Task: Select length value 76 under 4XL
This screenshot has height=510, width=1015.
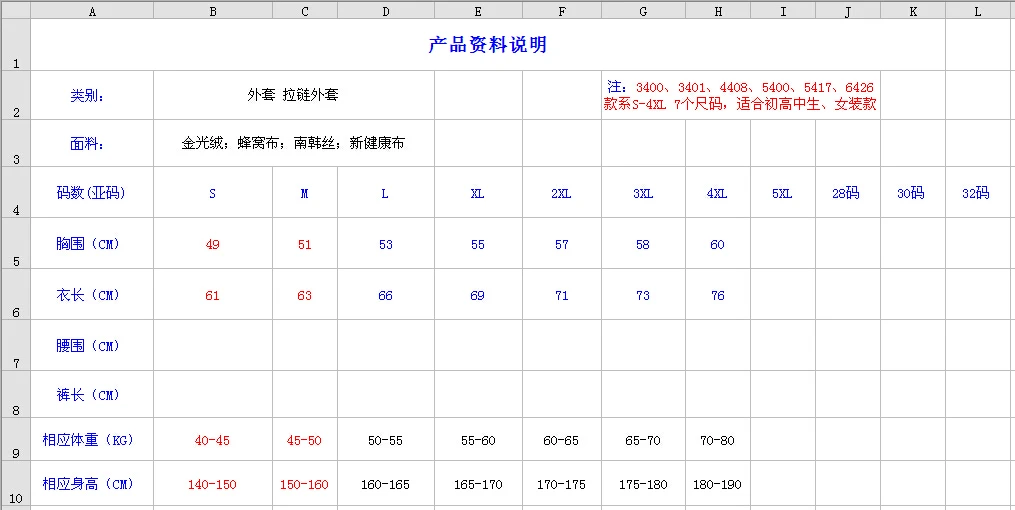Action: (718, 294)
